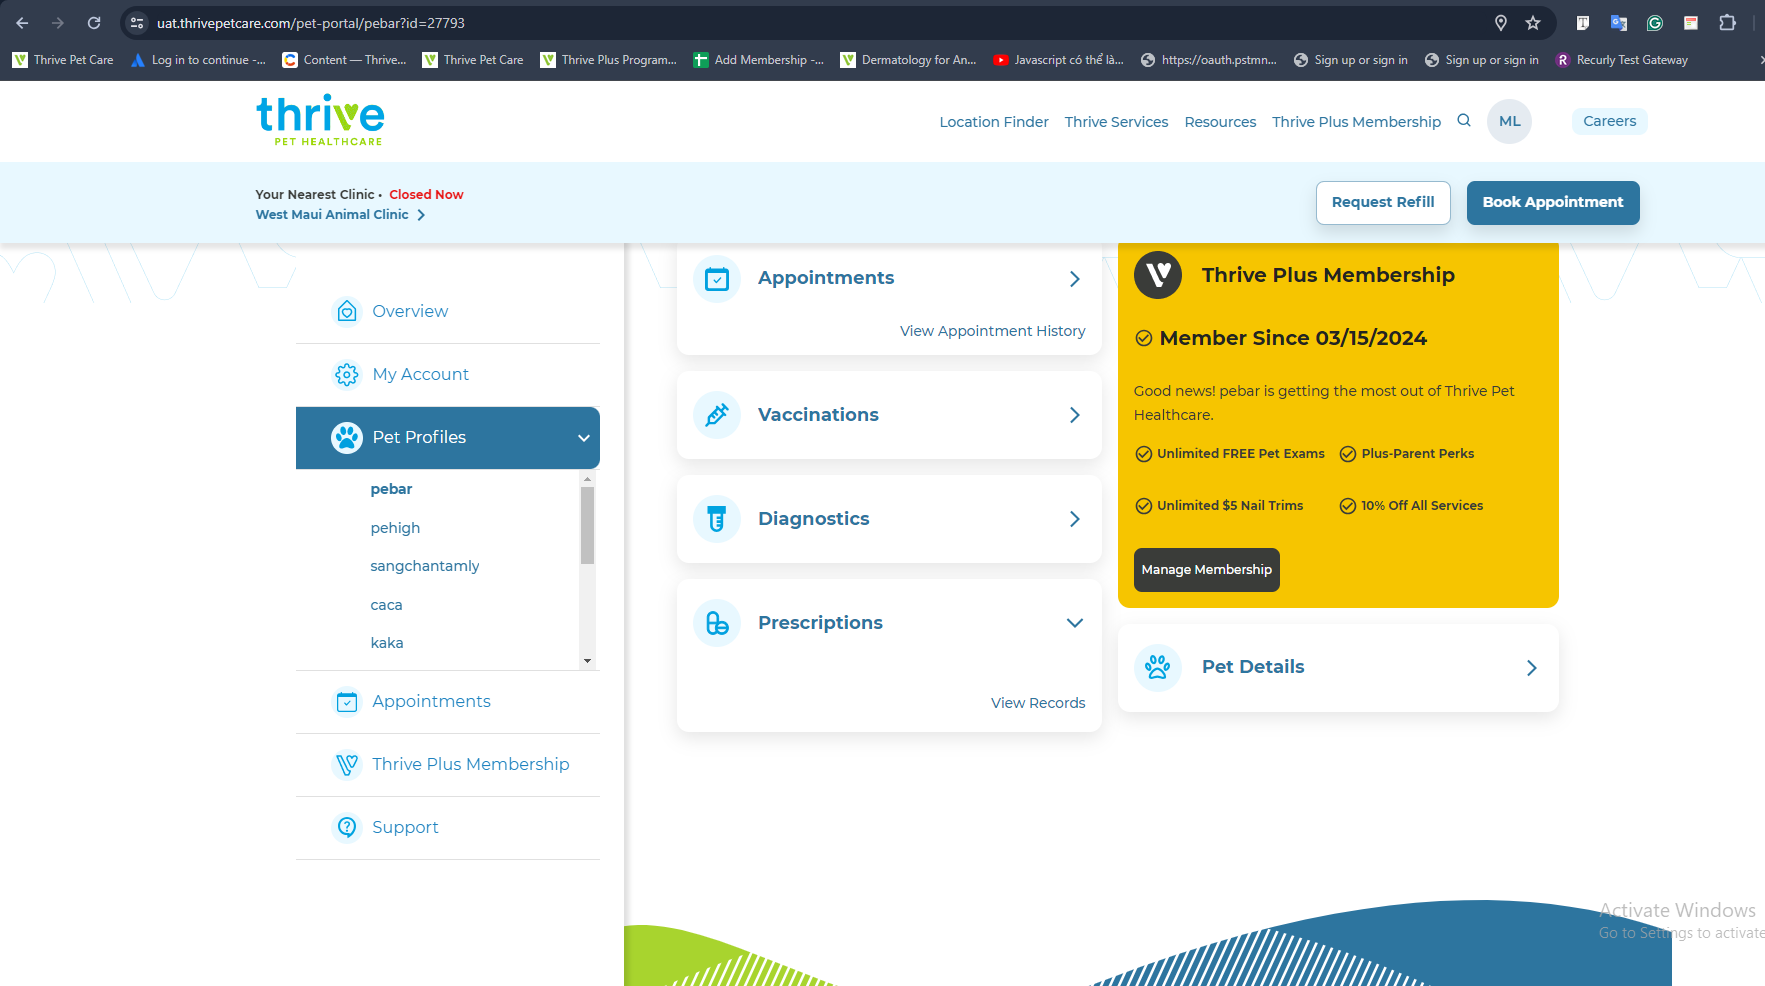Open the View Records link

tap(1038, 703)
